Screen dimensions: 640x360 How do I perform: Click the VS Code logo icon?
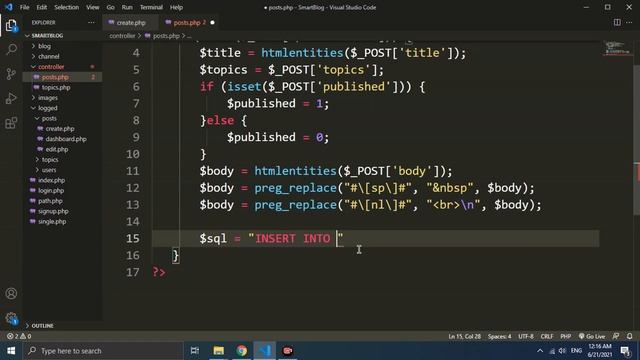tap(9, 7)
